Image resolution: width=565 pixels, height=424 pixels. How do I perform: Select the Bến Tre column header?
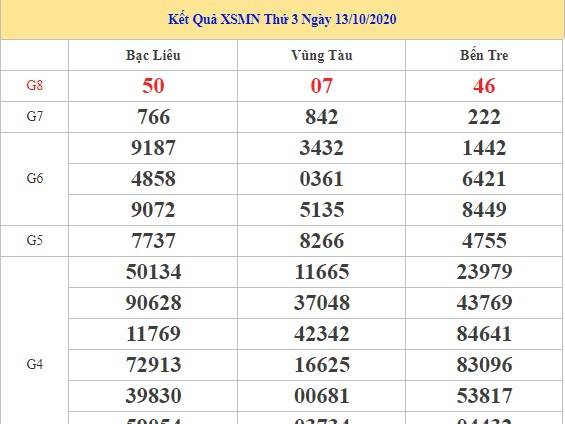point(484,55)
